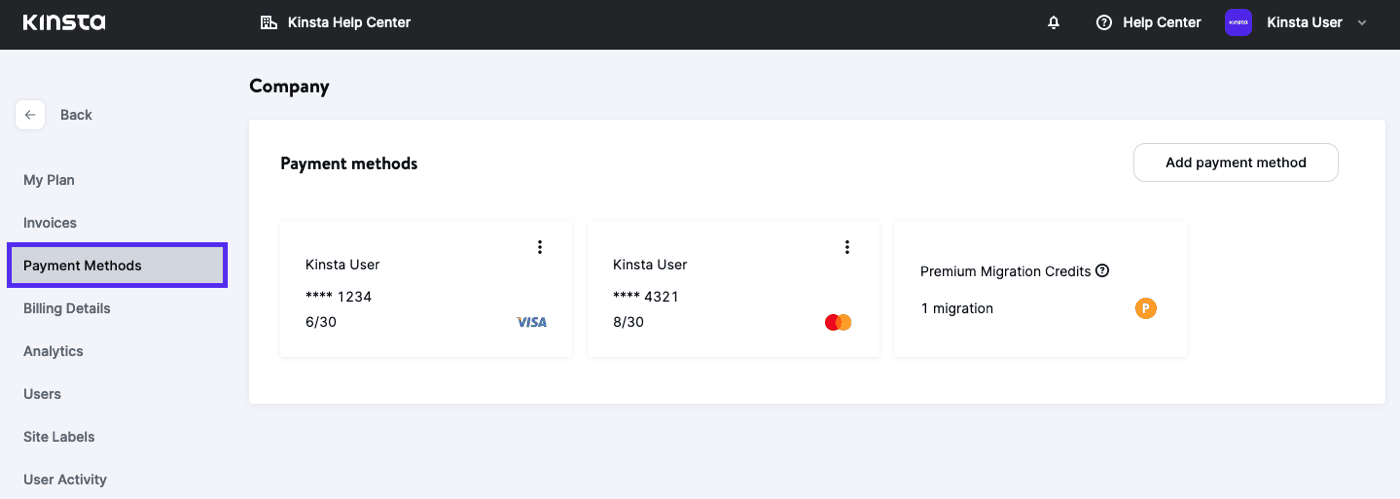Open the Help Center link in the header

coord(1162,22)
